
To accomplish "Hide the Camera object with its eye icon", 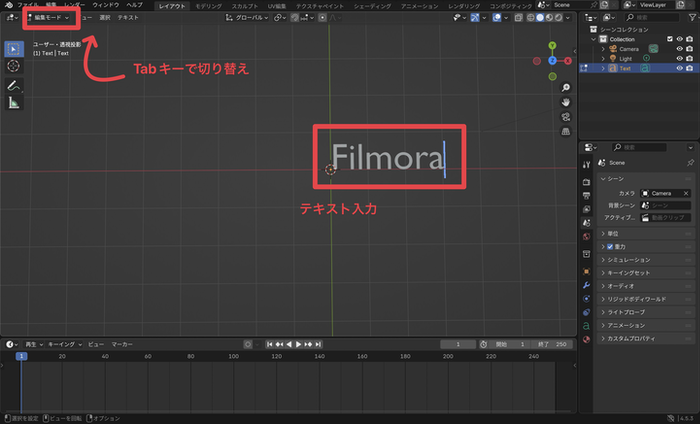I will (x=678, y=48).
